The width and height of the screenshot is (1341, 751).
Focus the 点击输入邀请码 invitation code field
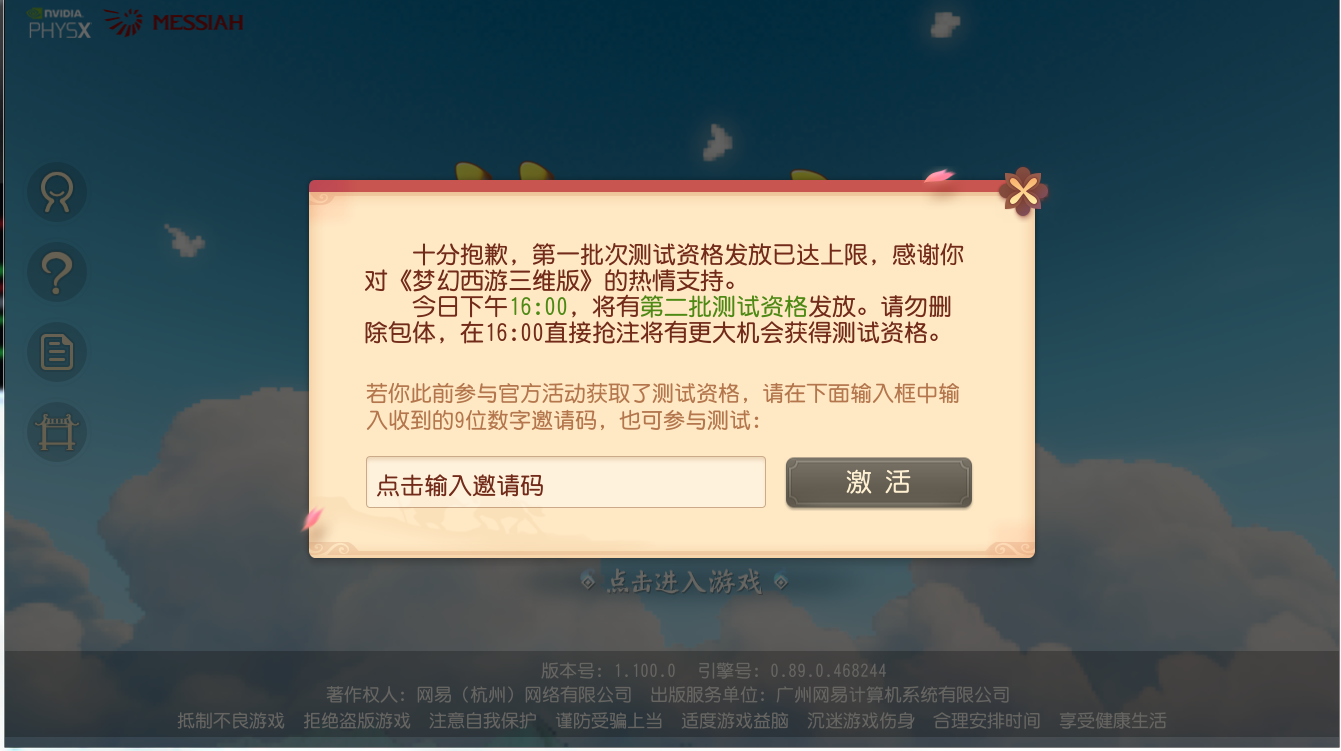coord(566,483)
